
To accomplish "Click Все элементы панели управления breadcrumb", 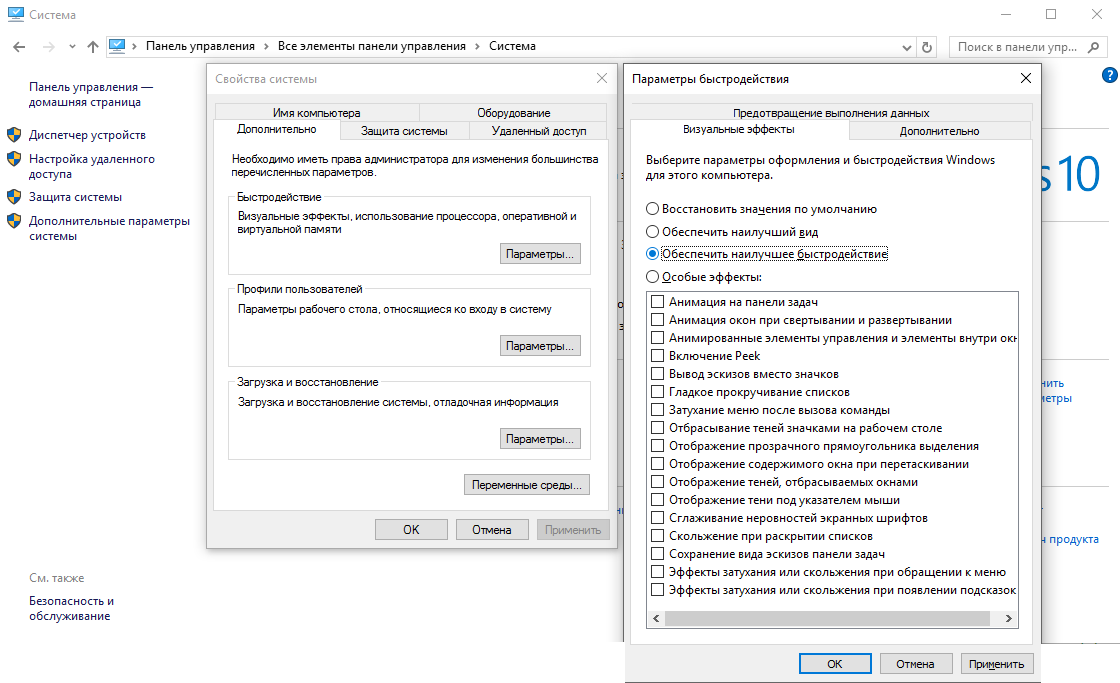I will click(x=371, y=46).
